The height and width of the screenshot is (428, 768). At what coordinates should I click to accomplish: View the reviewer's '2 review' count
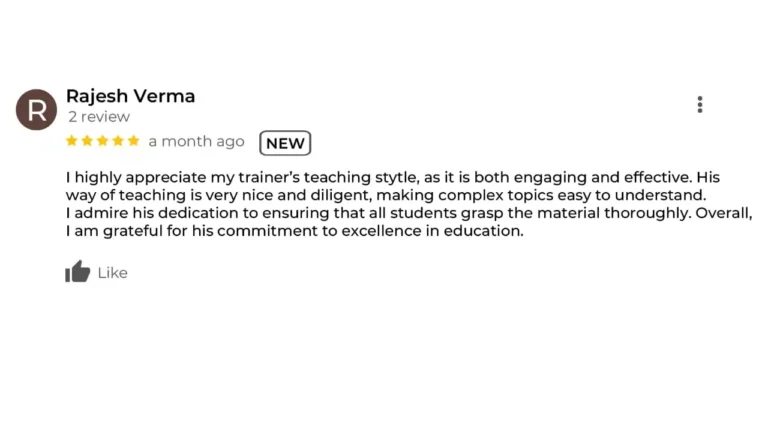click(x=99, y=117)
